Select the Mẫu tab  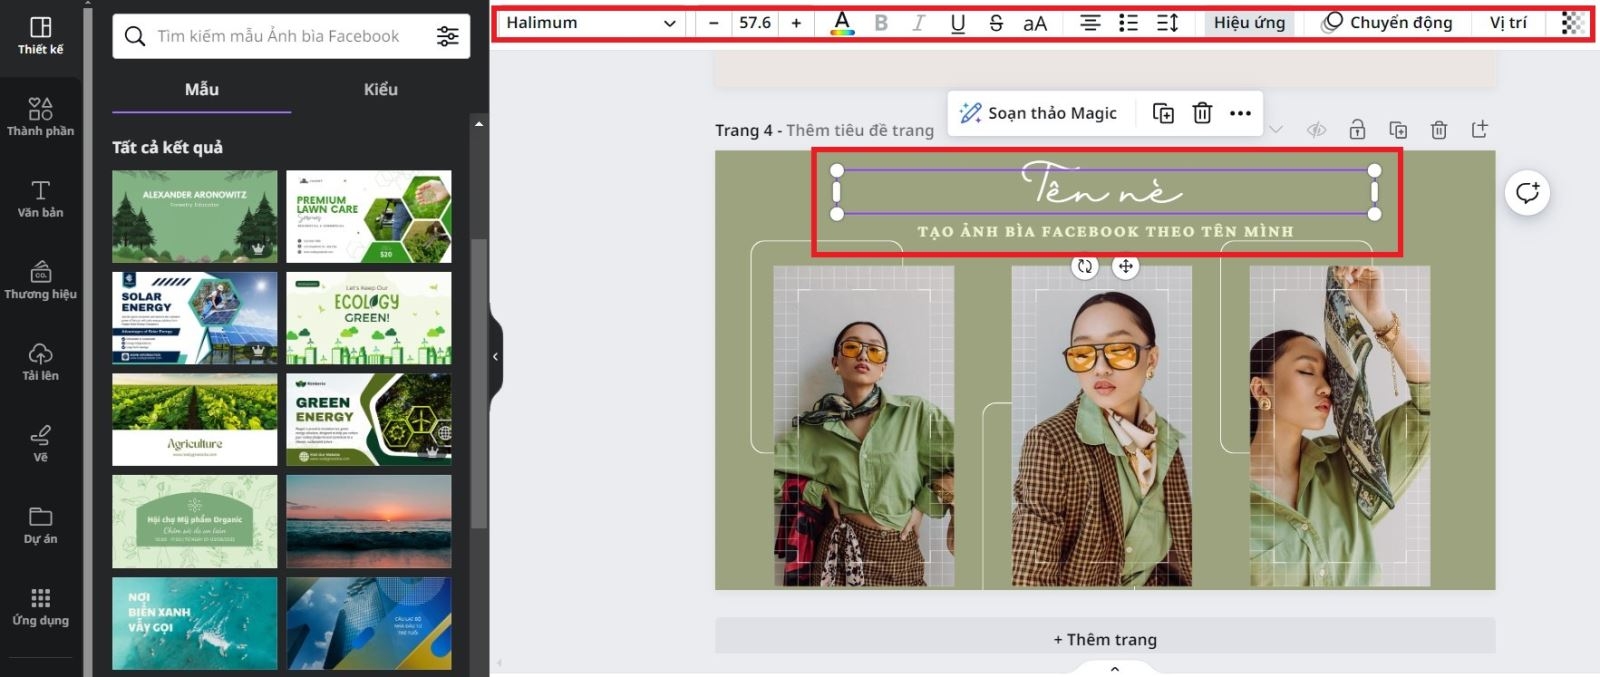201,89
